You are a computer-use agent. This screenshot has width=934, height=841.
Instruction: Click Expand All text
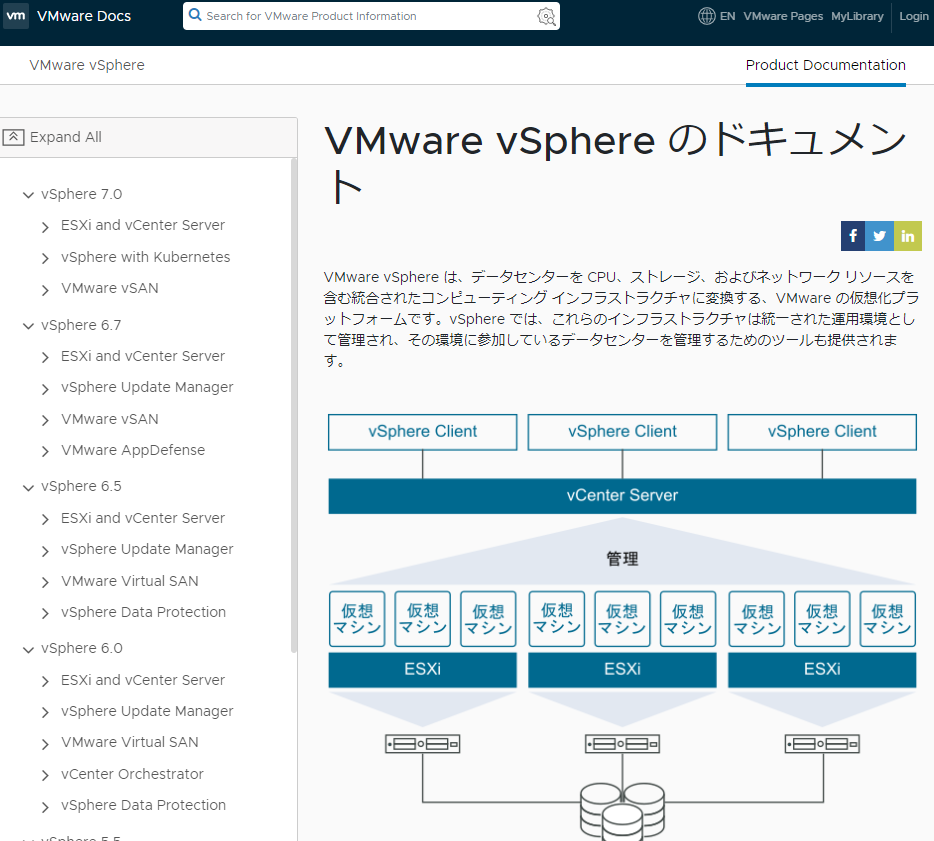click(x=66, y=137)
